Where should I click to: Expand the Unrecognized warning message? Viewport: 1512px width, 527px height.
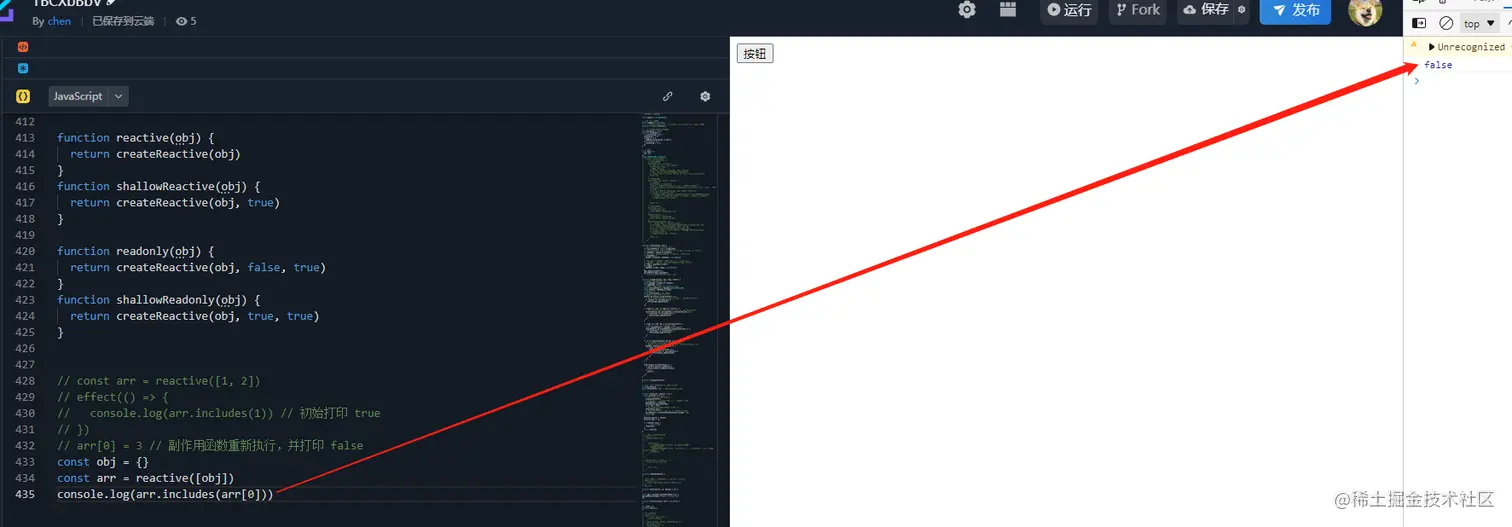click(1432, 47)
